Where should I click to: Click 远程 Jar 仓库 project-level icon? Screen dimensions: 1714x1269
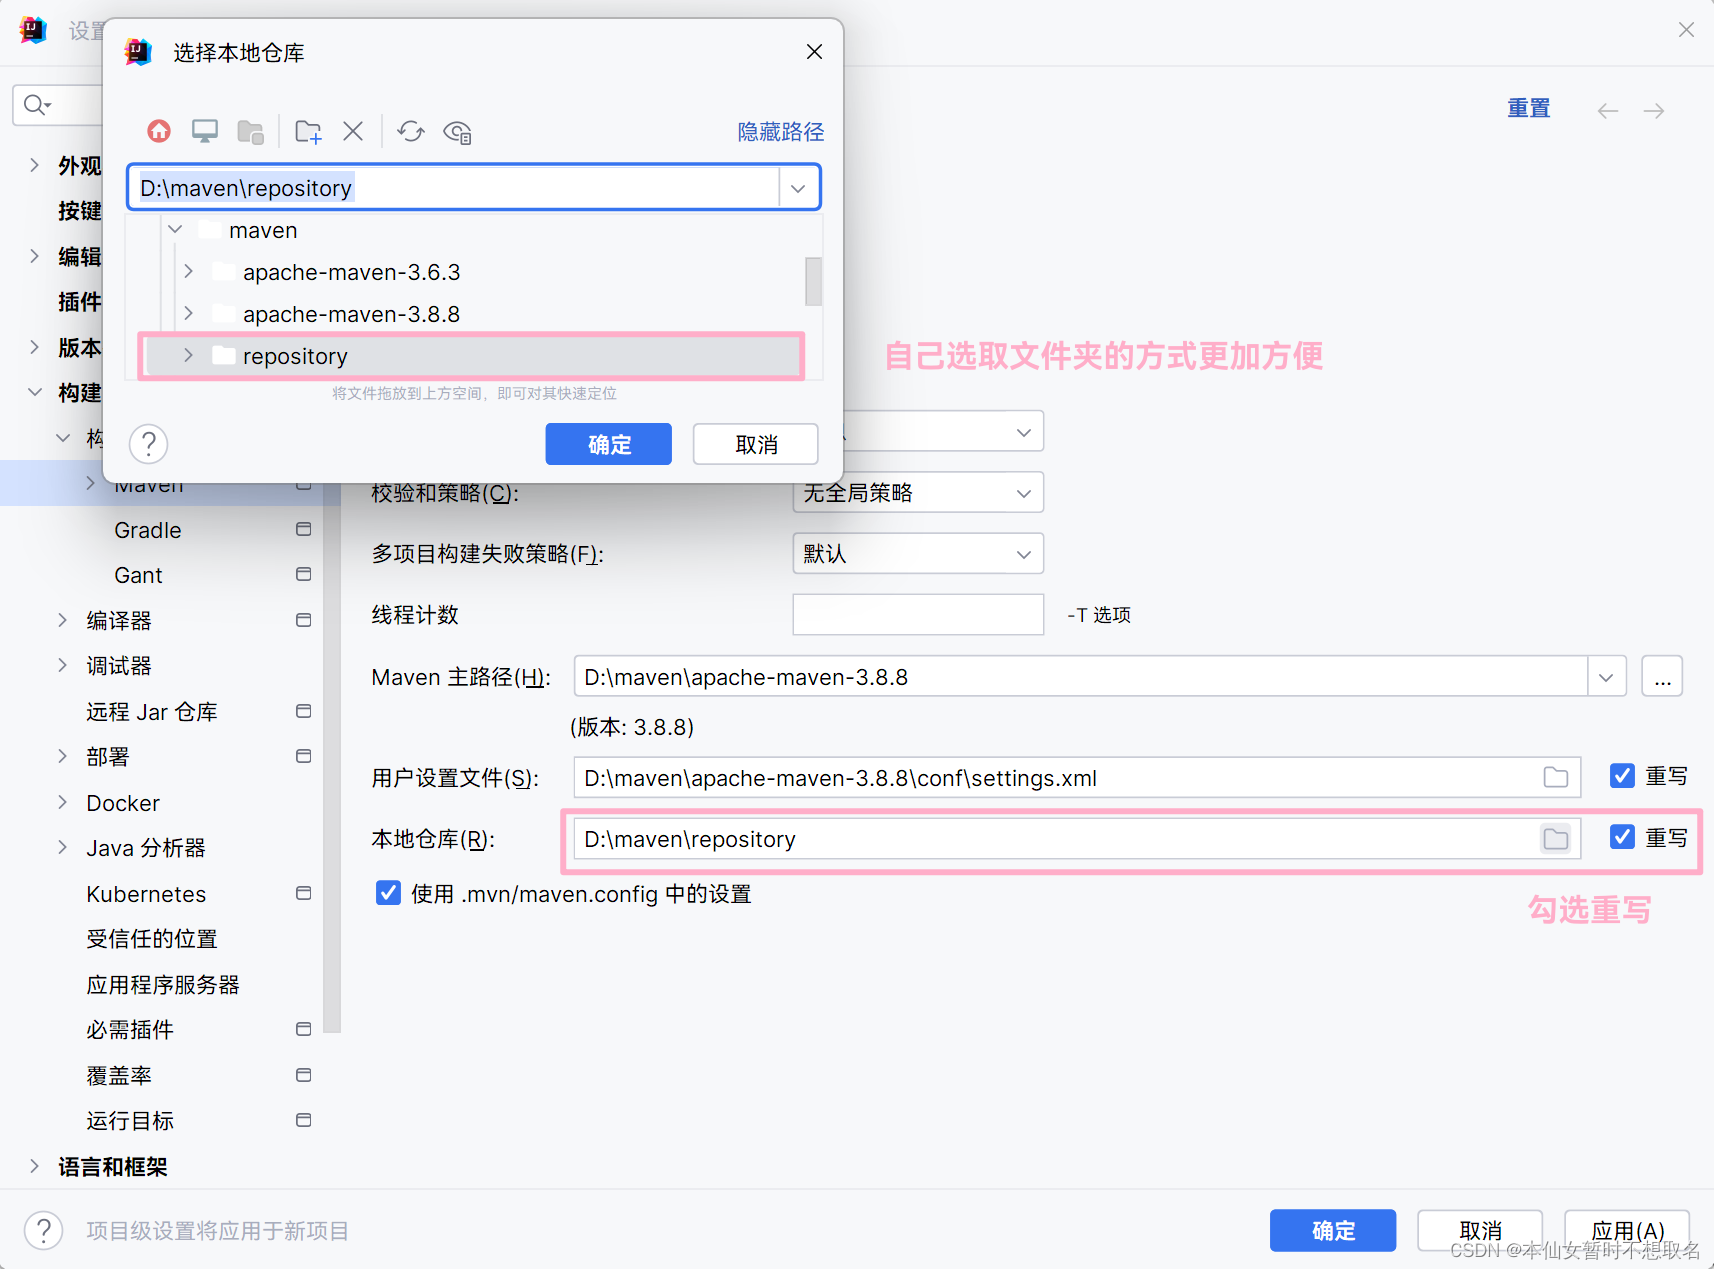click(304, 711)
